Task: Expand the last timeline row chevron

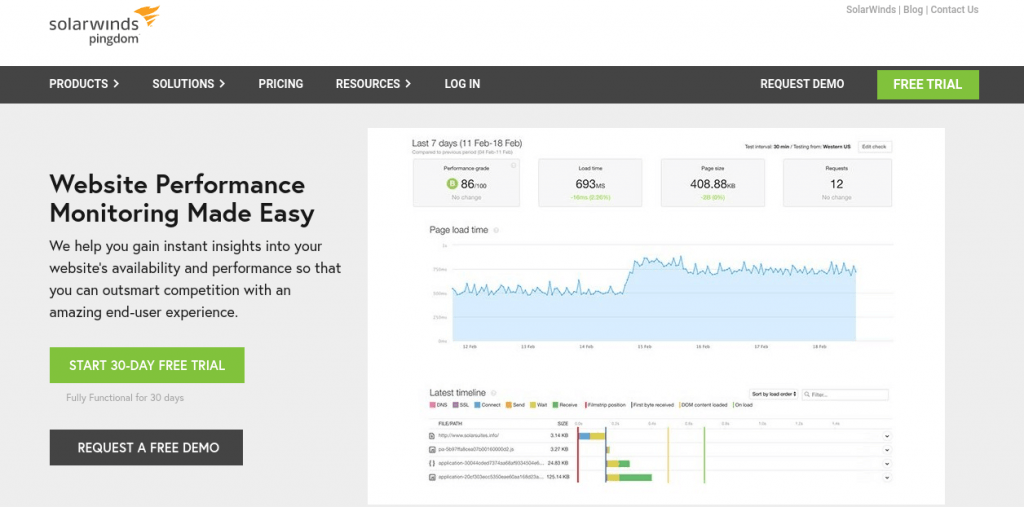Action: pos(887,478)
